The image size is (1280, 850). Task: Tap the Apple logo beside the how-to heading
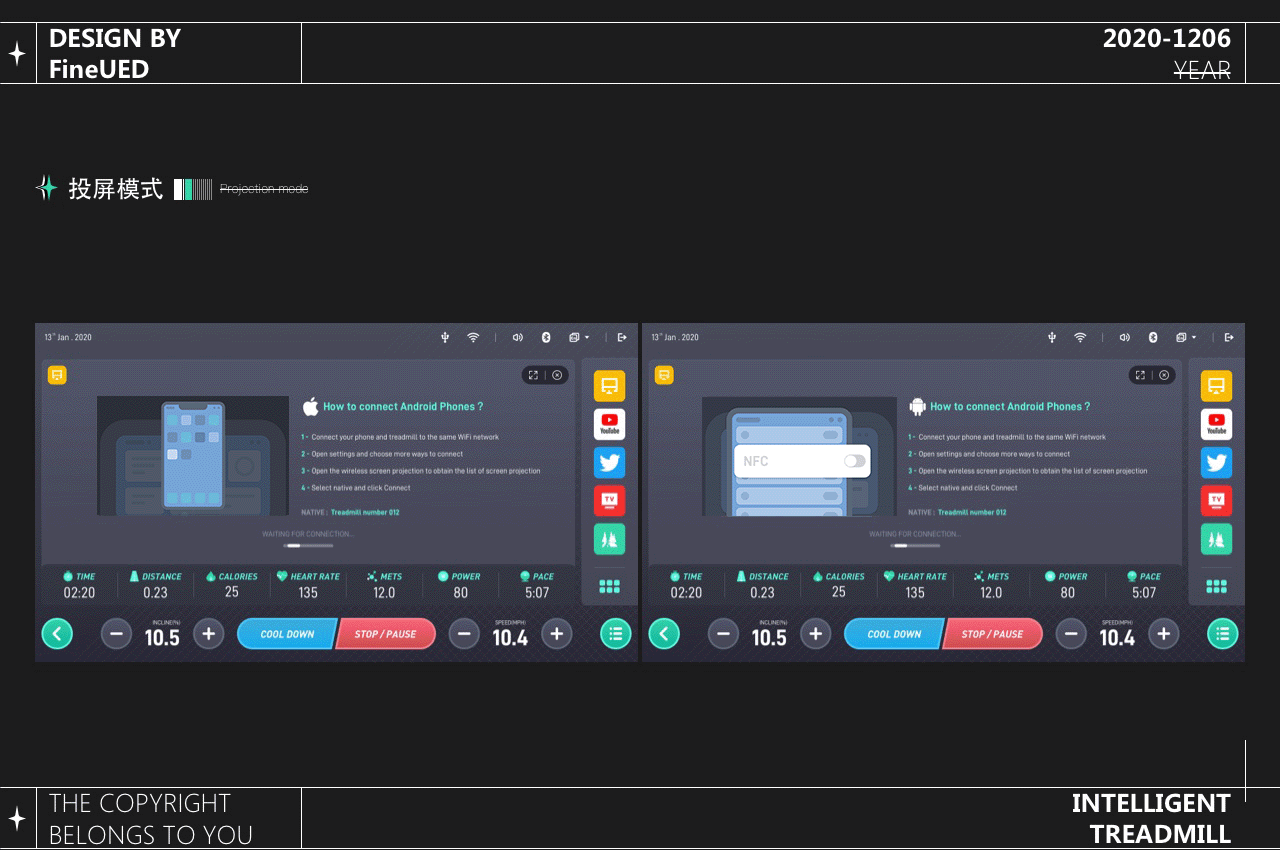[310, 406]
